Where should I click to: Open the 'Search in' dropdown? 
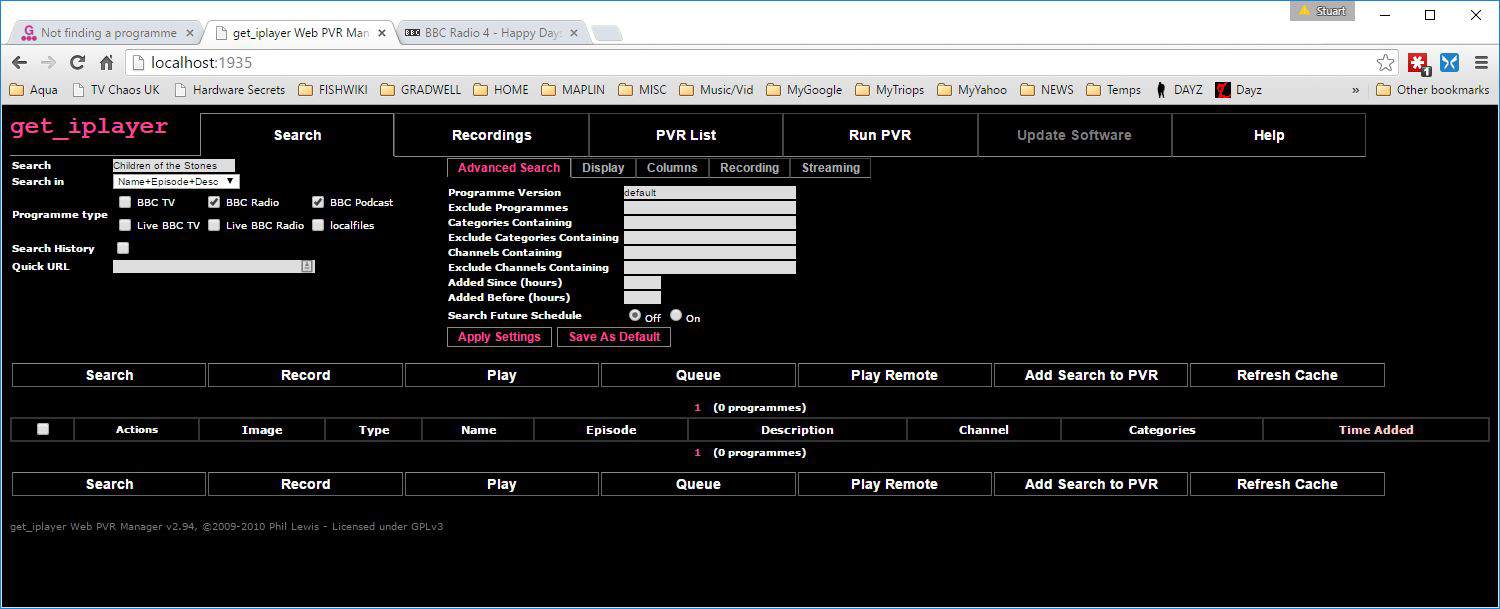[x=176, y=182]
